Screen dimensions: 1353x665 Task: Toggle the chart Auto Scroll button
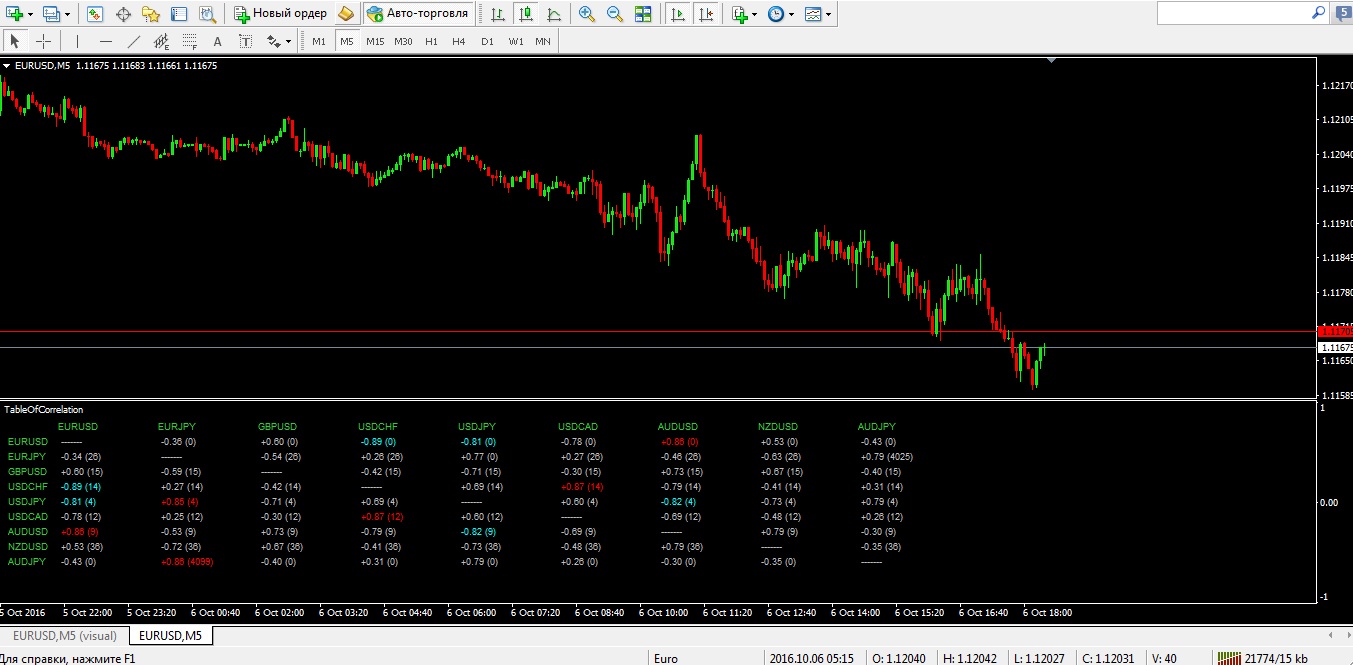679,14
